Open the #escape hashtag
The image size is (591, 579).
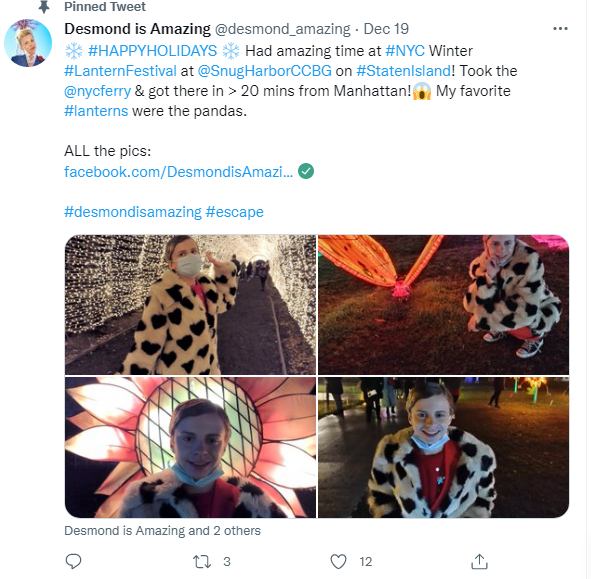click(234, 212)
